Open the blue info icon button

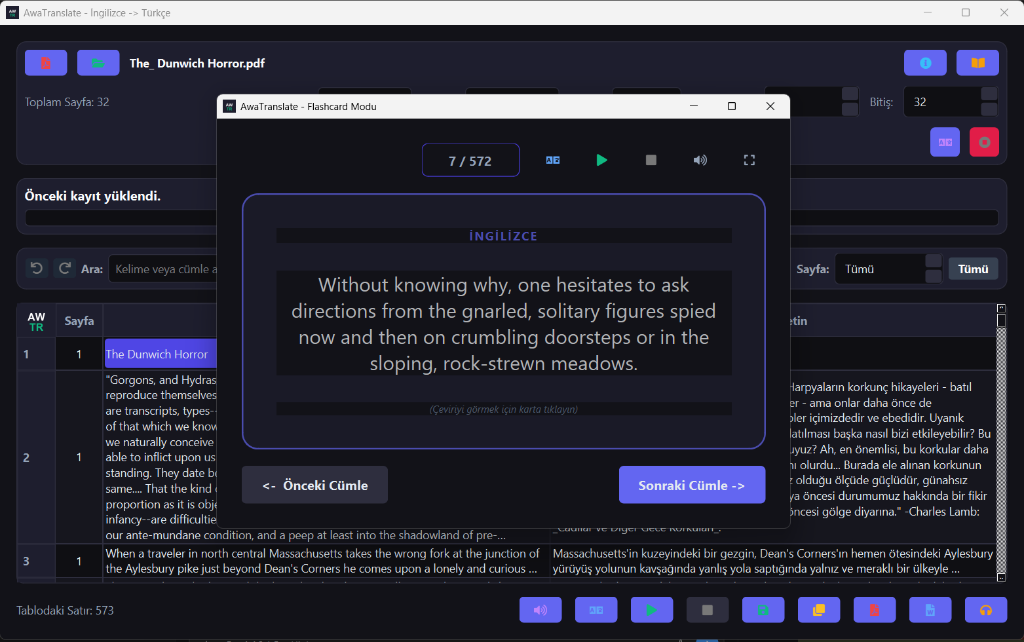tap(925, 63)
